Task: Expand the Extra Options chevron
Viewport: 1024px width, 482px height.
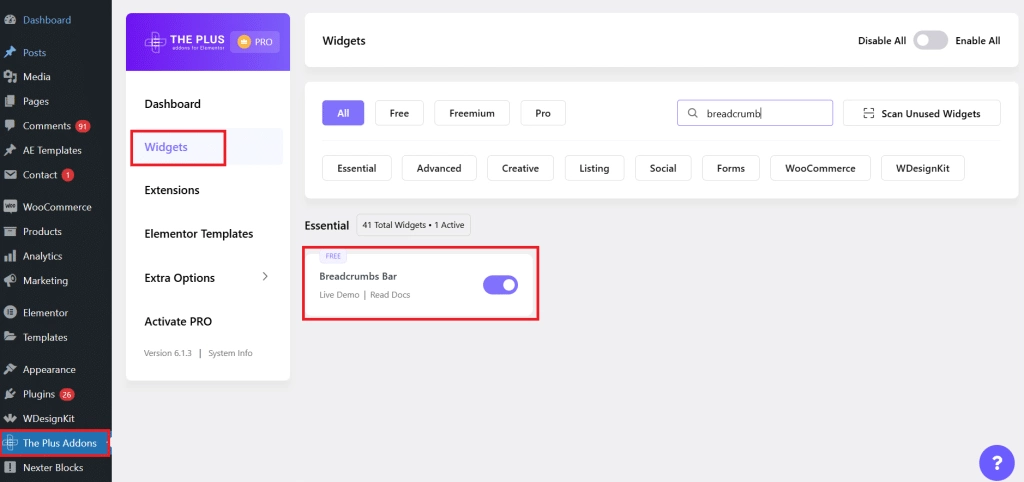Action: point(264,276)
